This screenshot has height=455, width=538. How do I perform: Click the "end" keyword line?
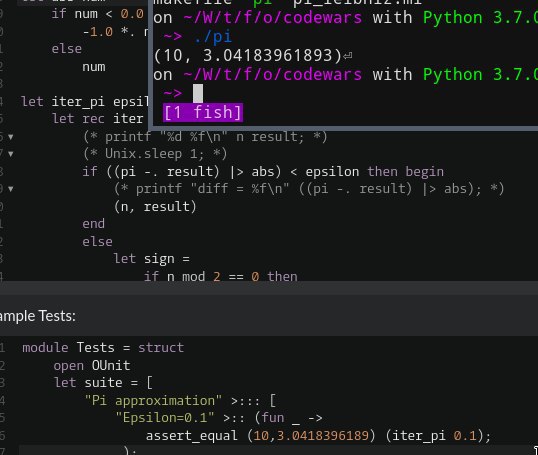pos(93,224)
